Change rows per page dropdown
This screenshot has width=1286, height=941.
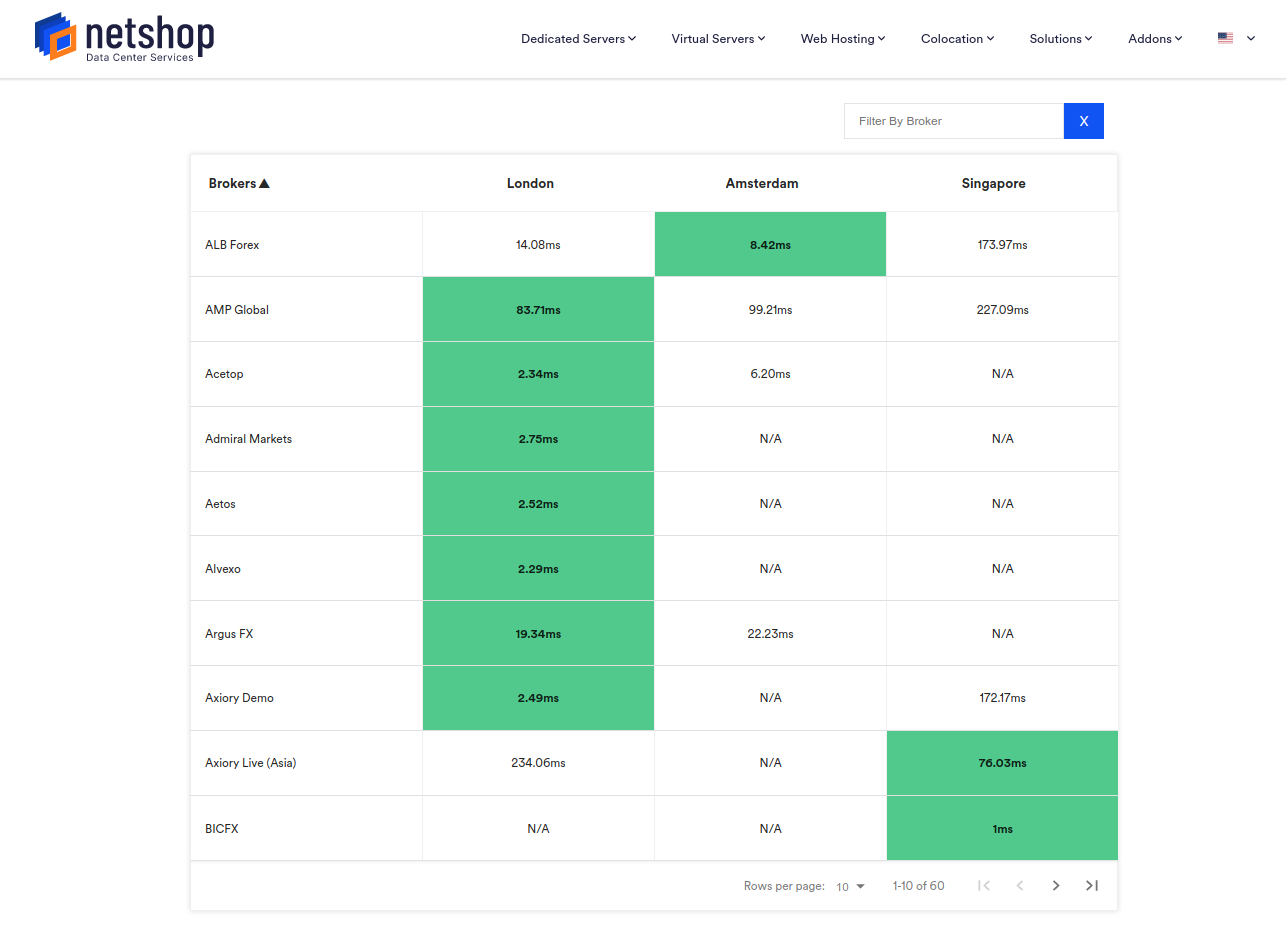pyautogui.click(x=851, y=887)
